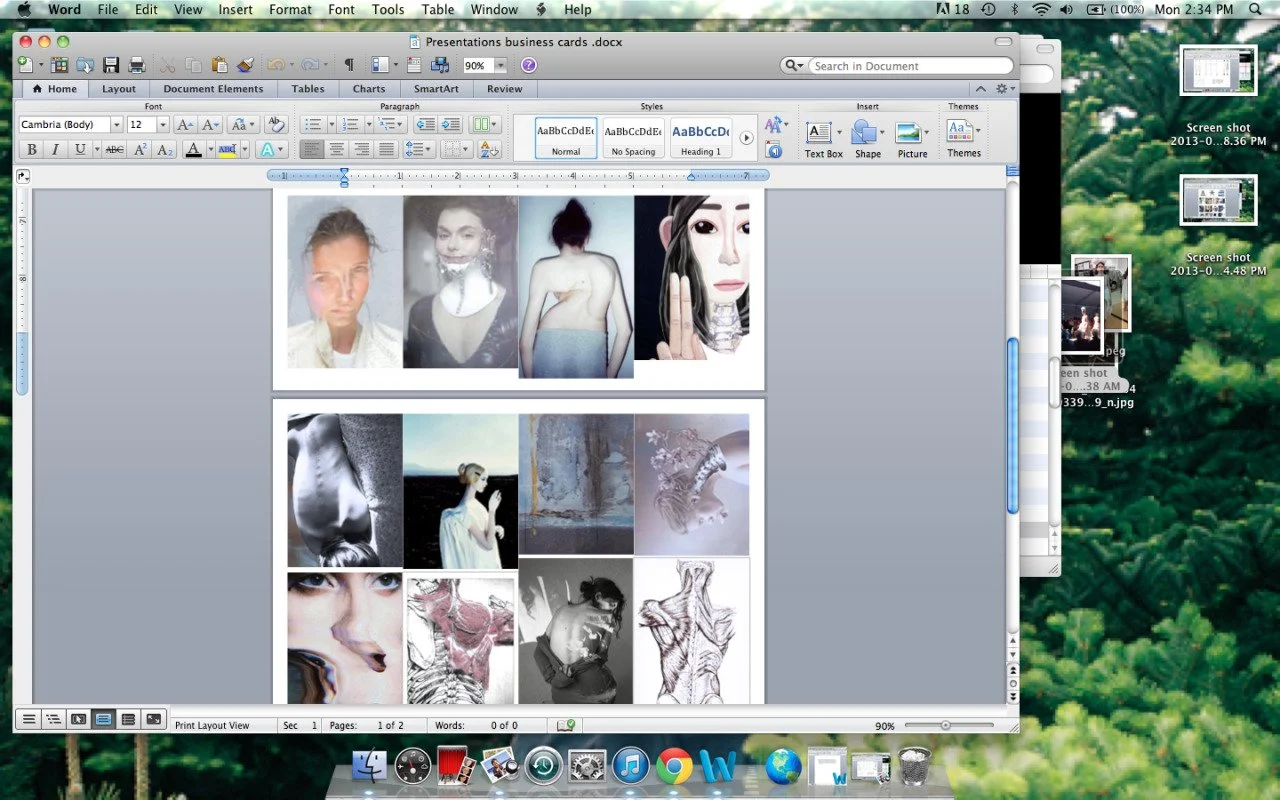
Task: Toggle bold formatting
Action: tap(31, 149)
